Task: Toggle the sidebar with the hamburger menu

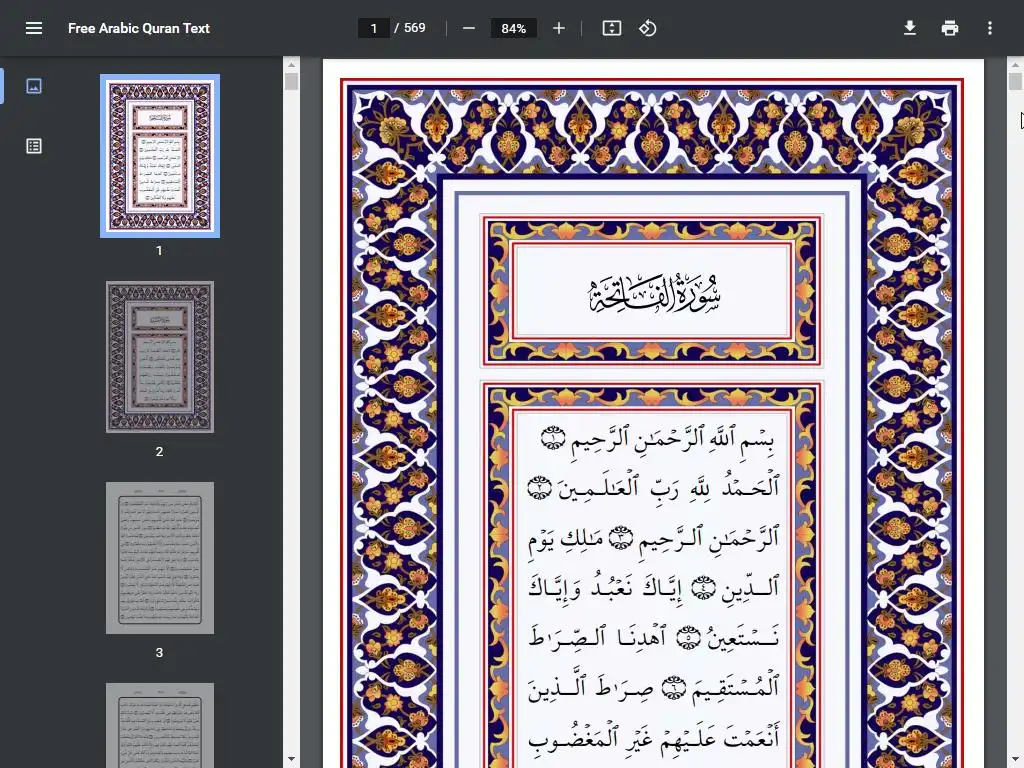Action: [34, 28]
